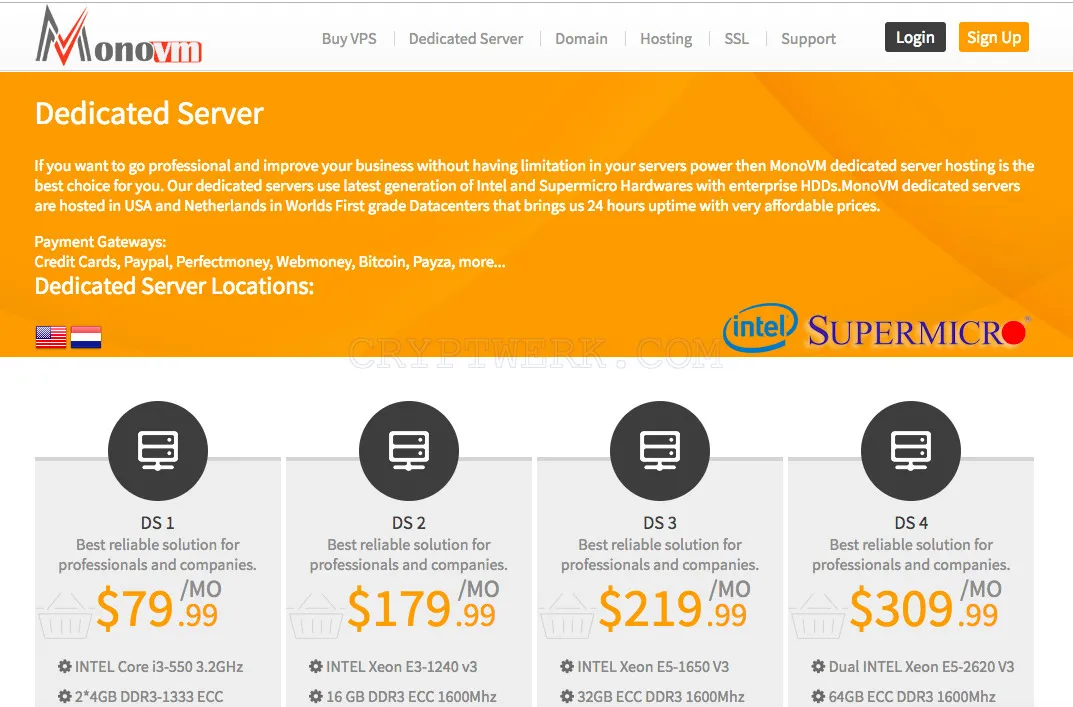Click the INTEL Core i3-550 3.2GHz text
This screenshot has width=1073, height=707.
[159, 667]
